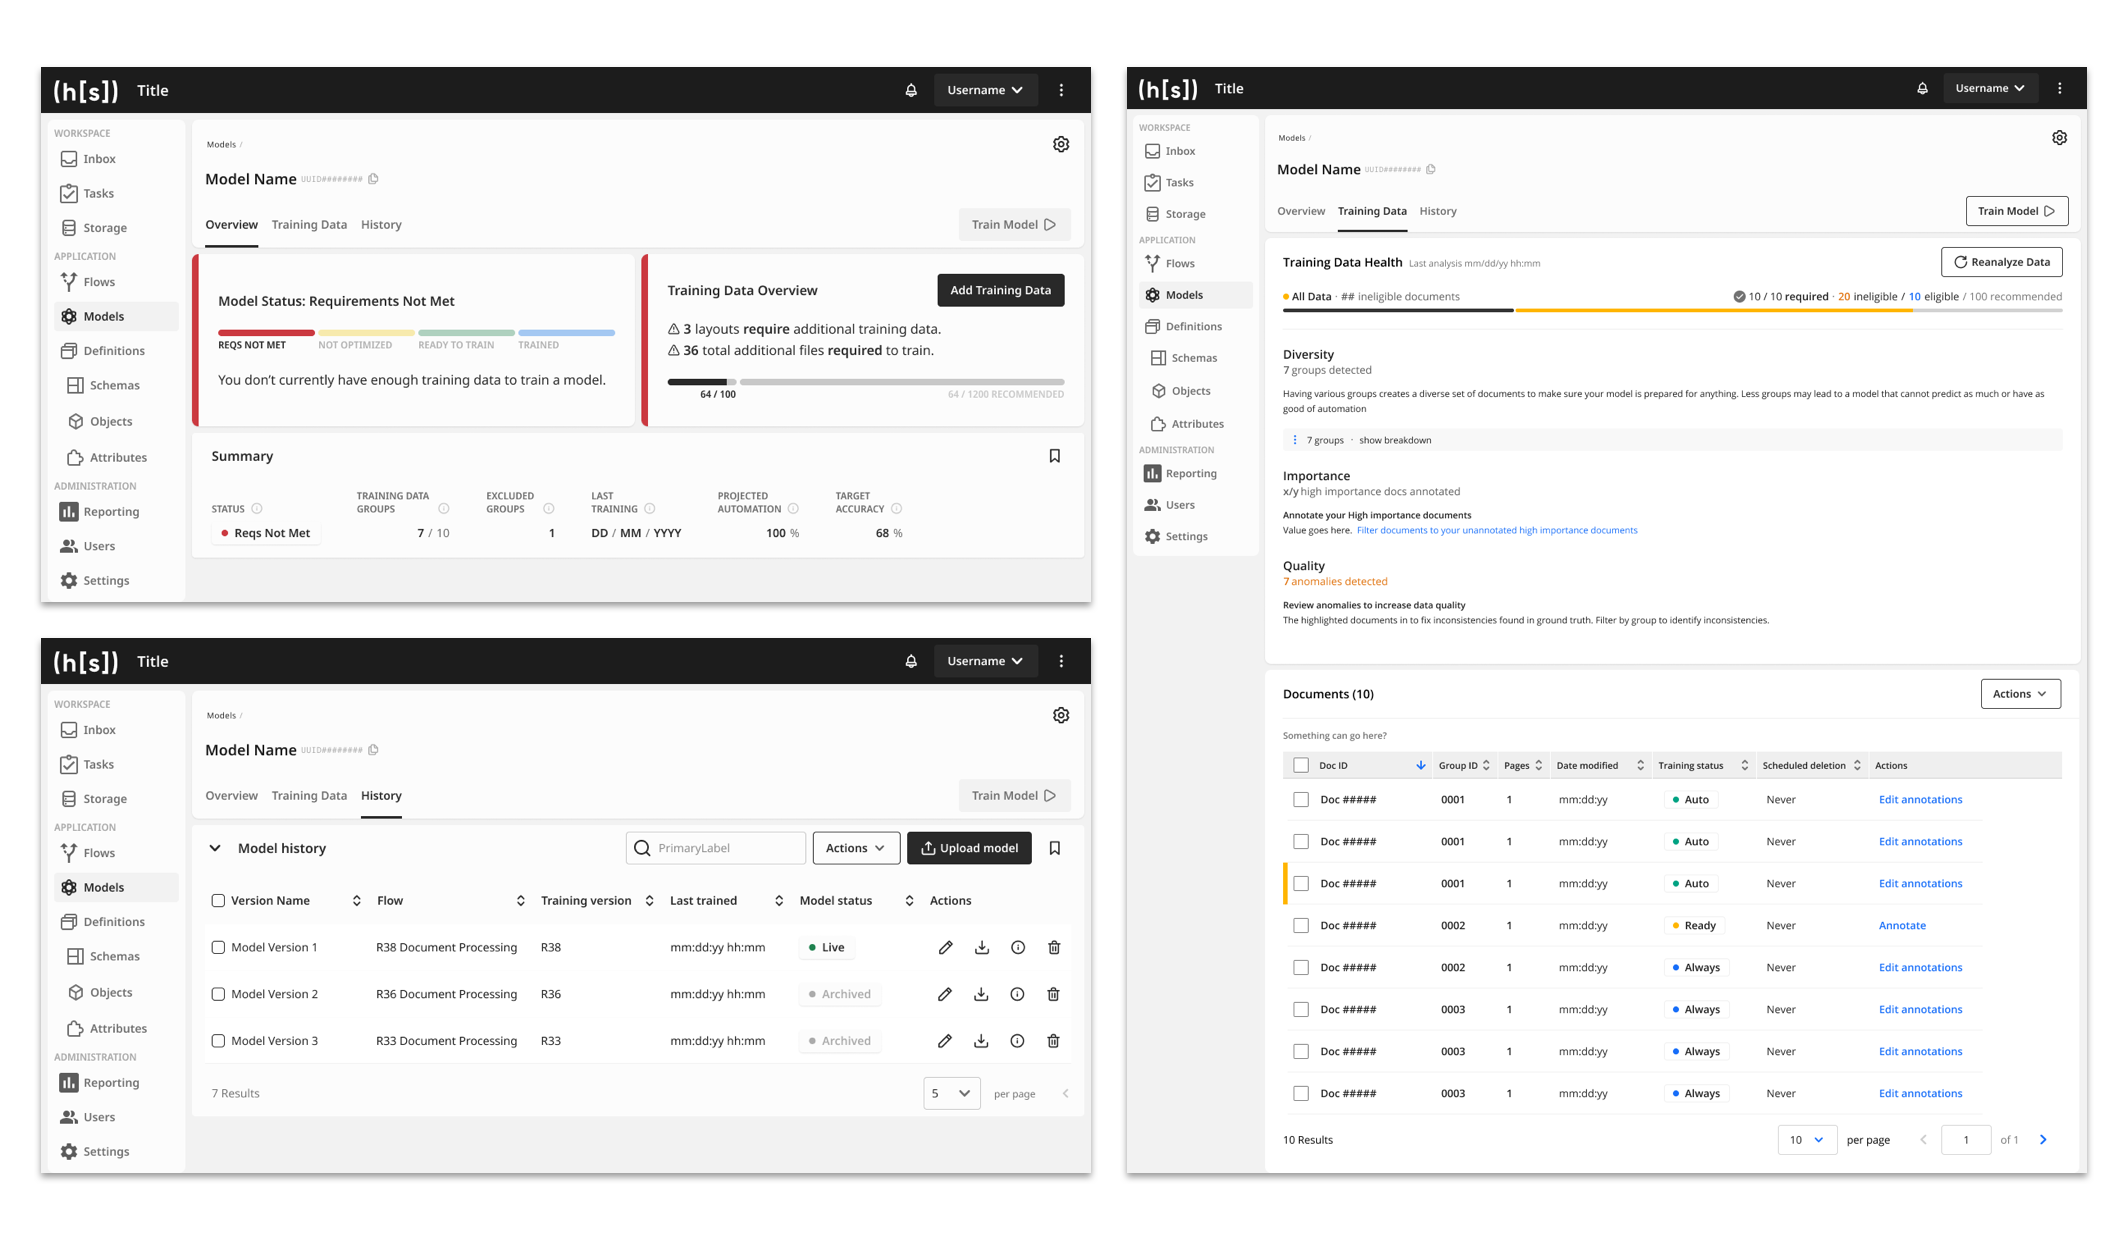Click the Annotate link for the Ready document
Screen dimensions: 2128x1239
[1901, 926]
